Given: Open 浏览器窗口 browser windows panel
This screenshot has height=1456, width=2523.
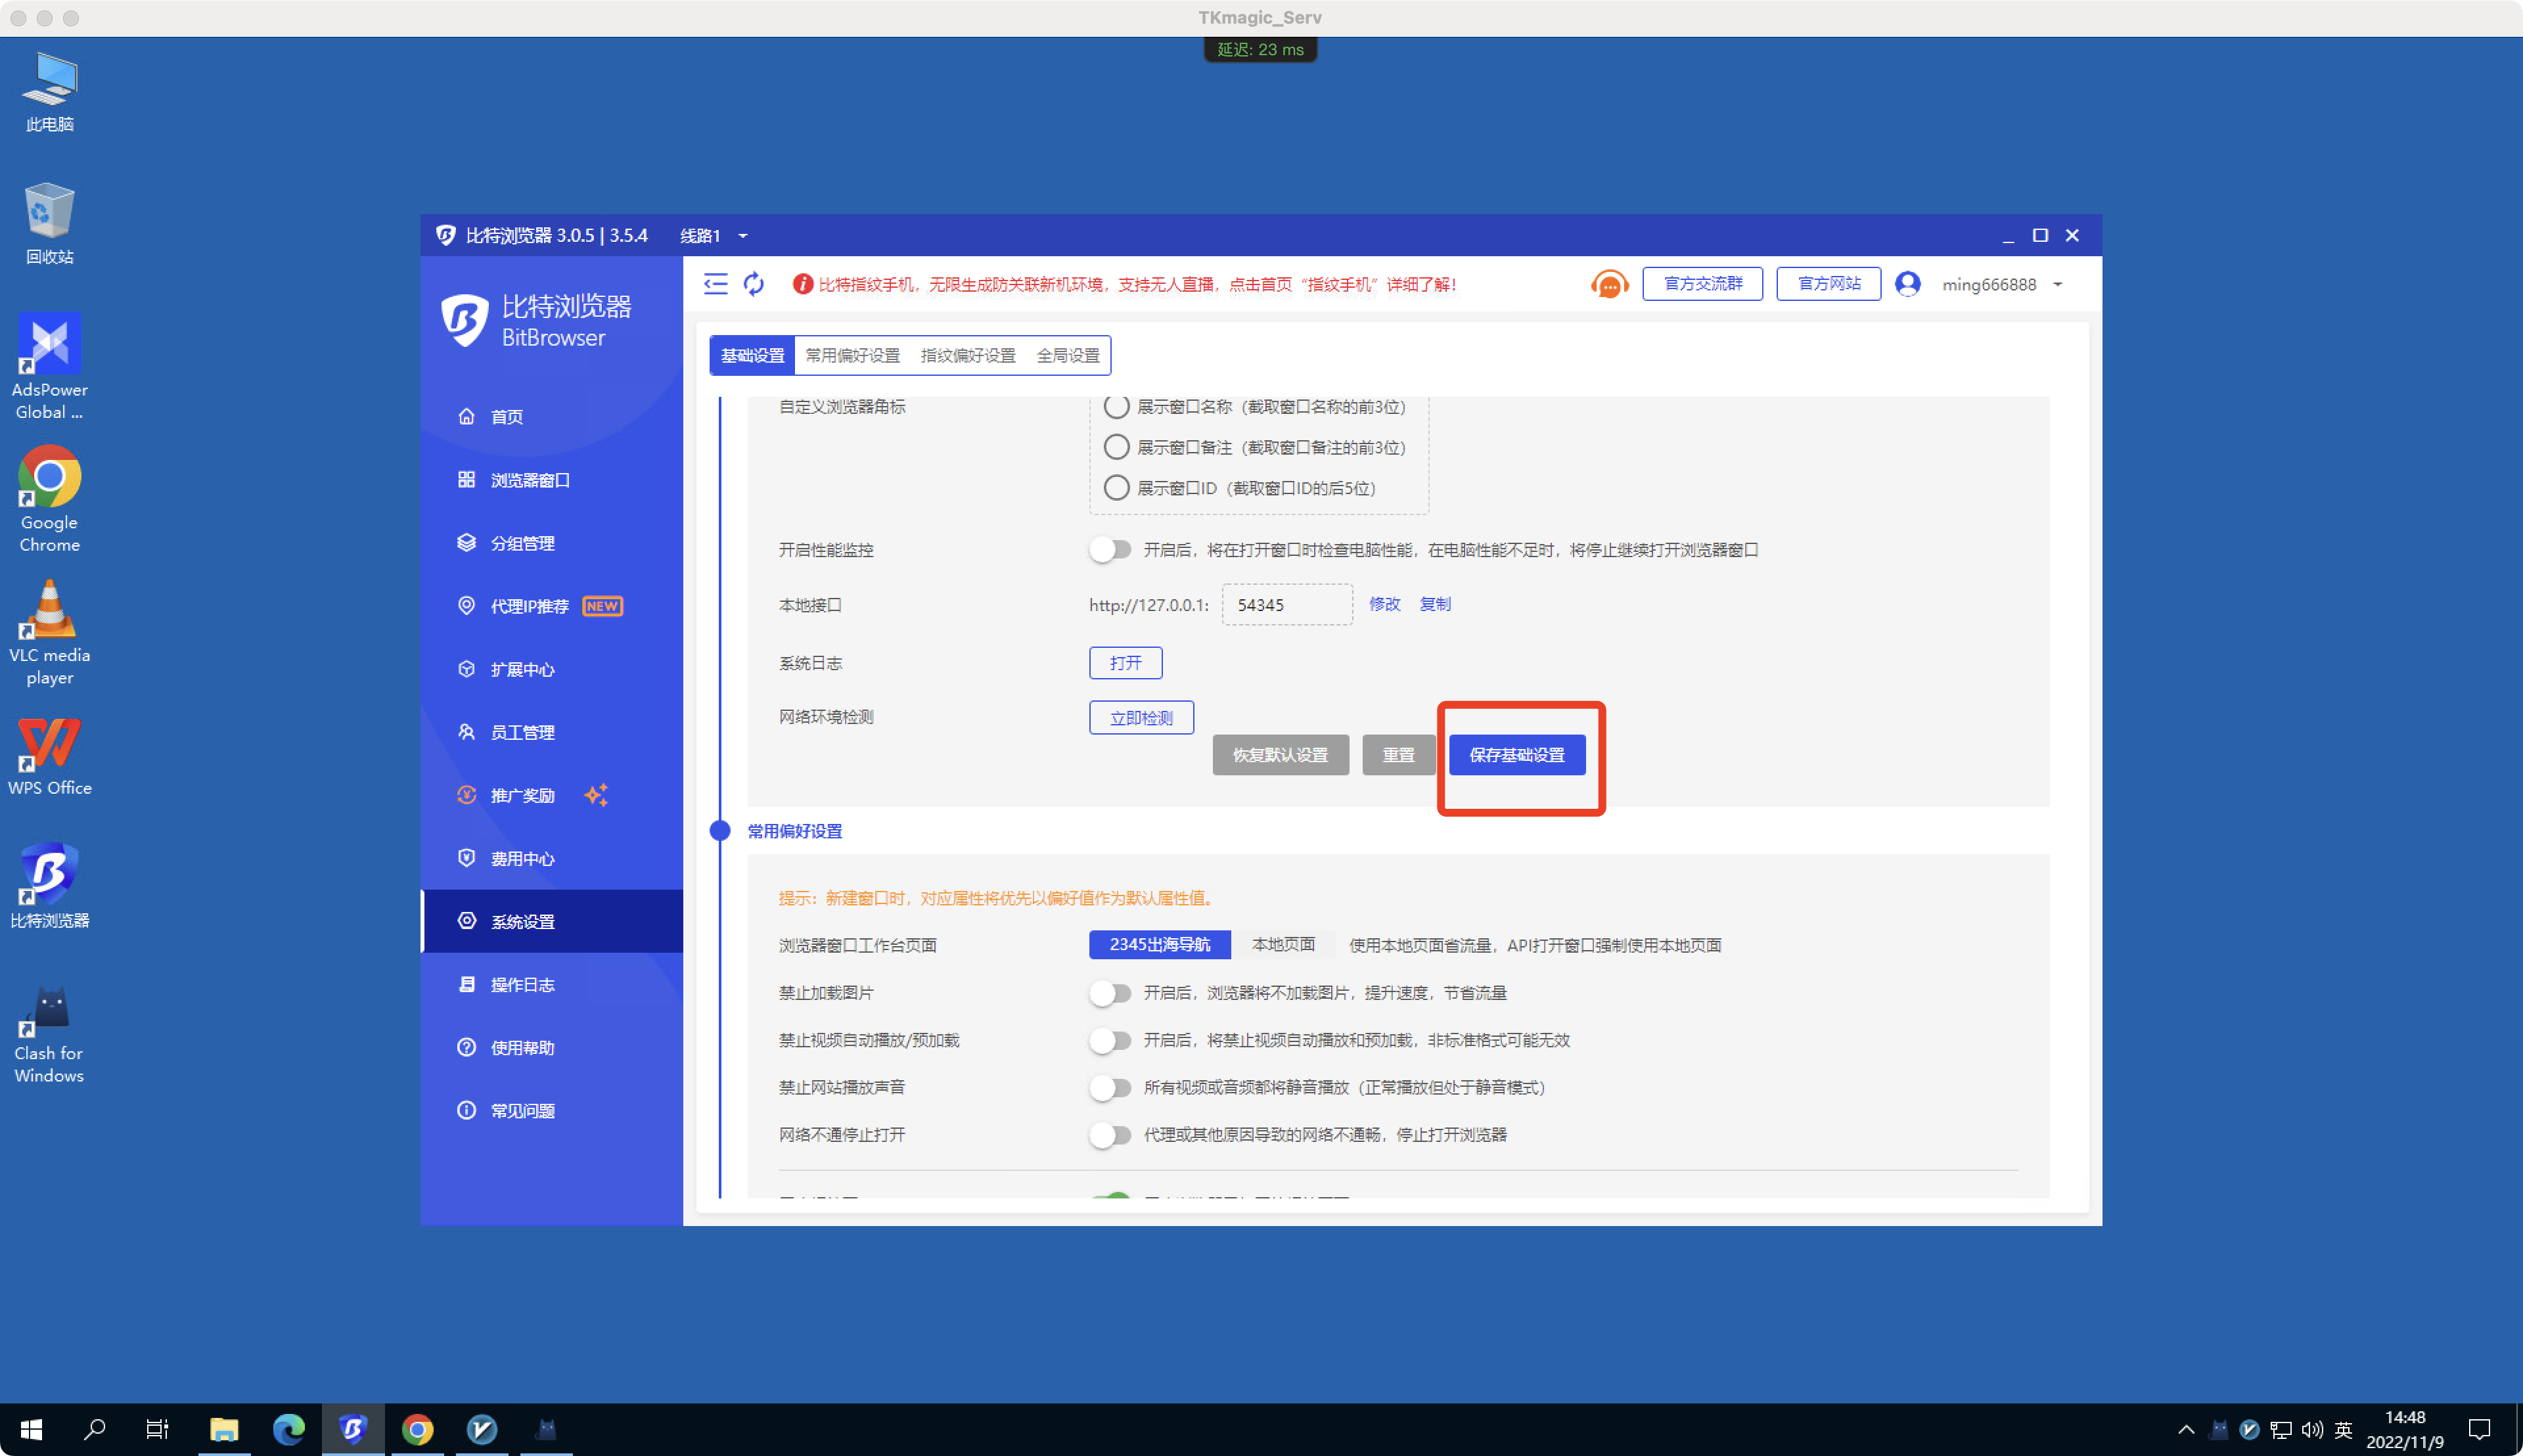Looking at the screenshot, I should point(528,480).
